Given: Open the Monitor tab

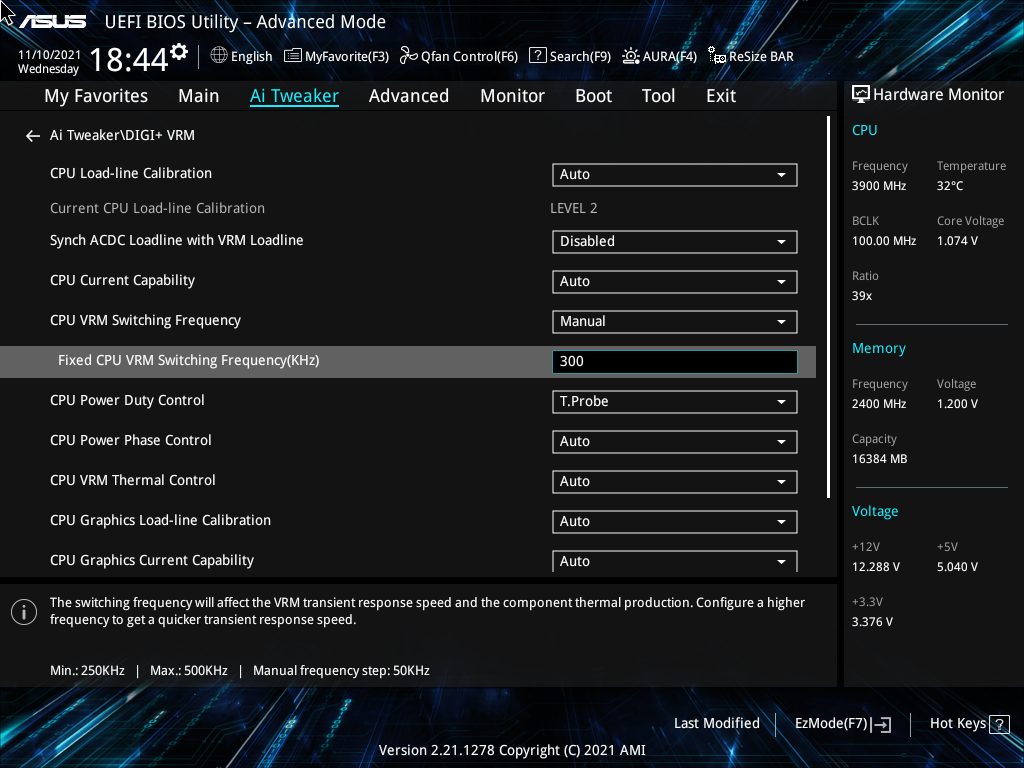Looking at the screenshot, I should [513, 96].
